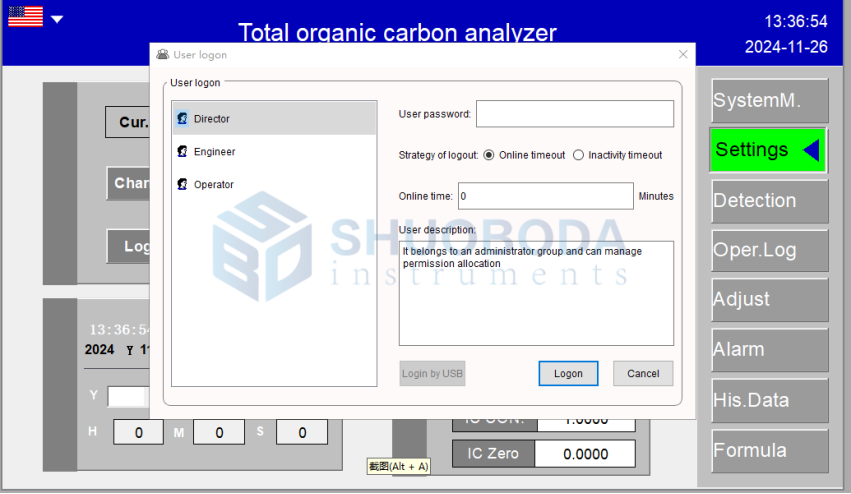Click the H hours input field
The width and height of the screenshot is (851, 494).
coord(138,432)
